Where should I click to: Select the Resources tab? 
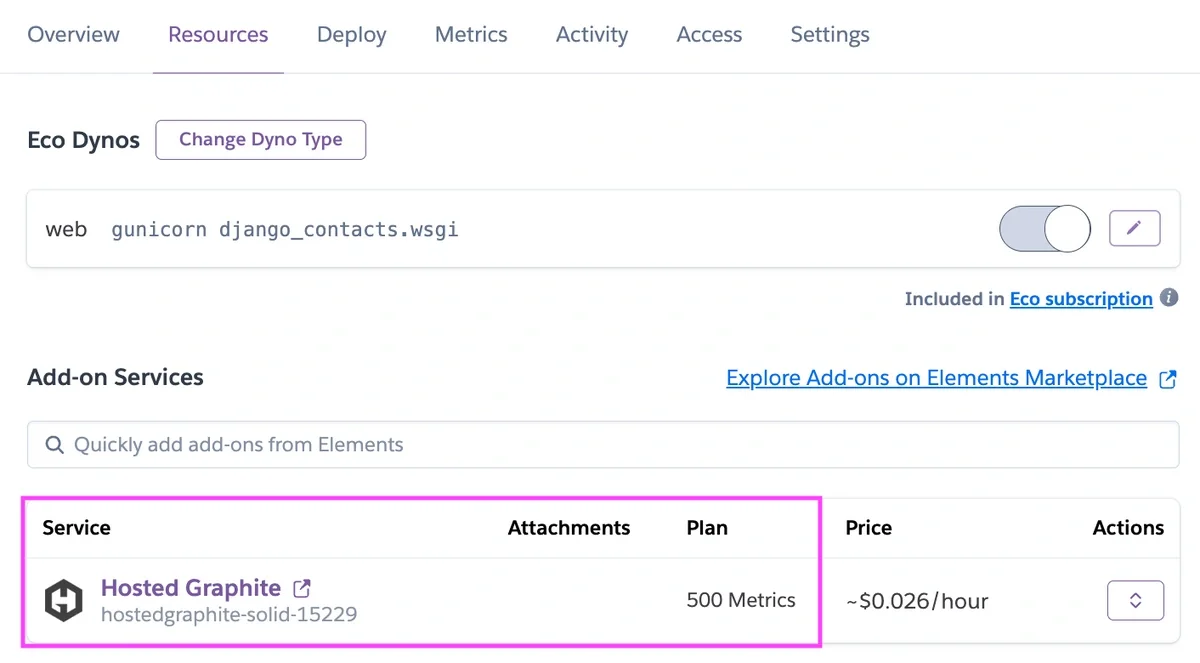pyautogui.click(x=218, y=35)
